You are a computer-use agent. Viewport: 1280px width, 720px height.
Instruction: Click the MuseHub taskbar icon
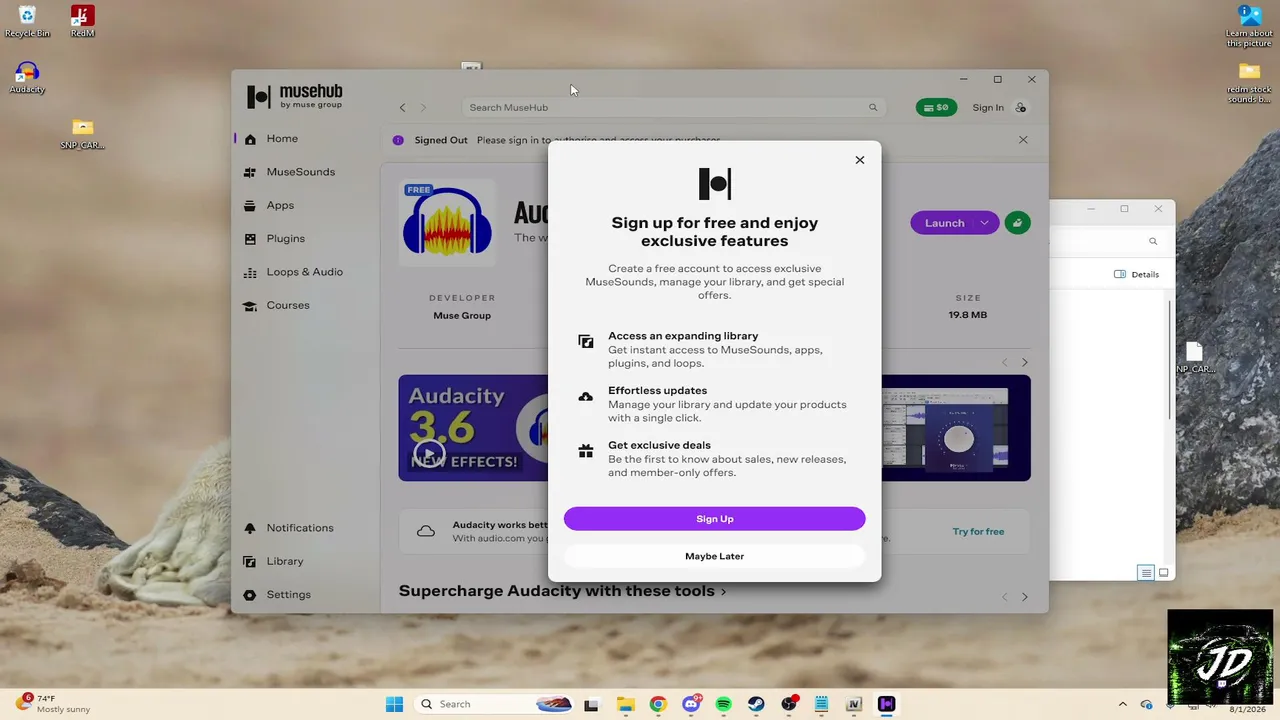click(886, 705)
